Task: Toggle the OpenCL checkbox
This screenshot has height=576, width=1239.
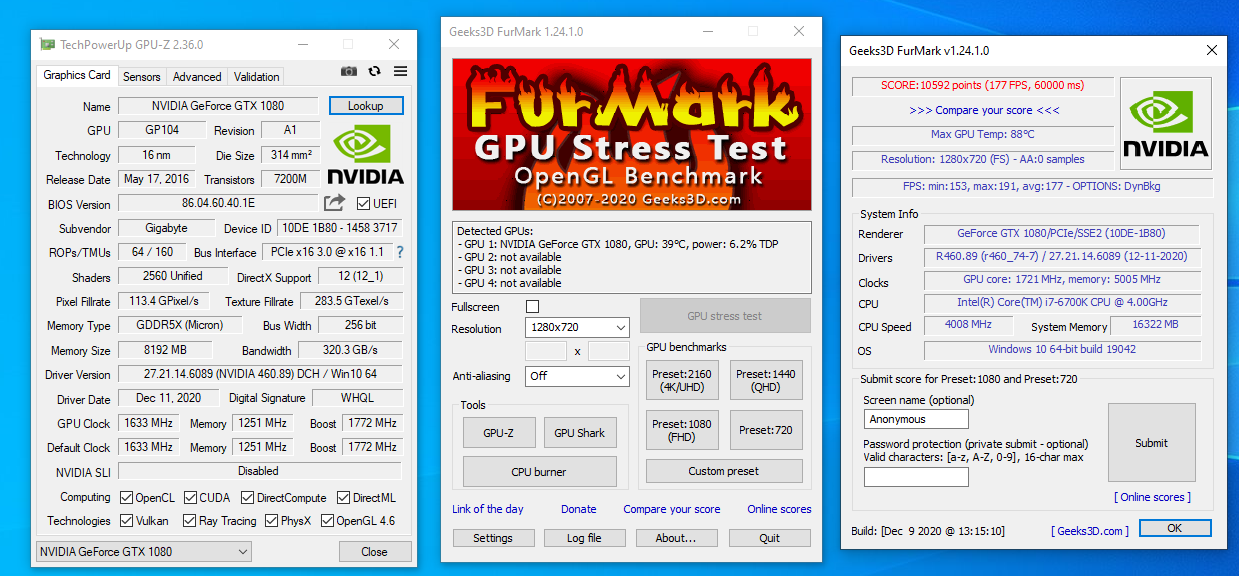Action: click(x=126, y=497)
